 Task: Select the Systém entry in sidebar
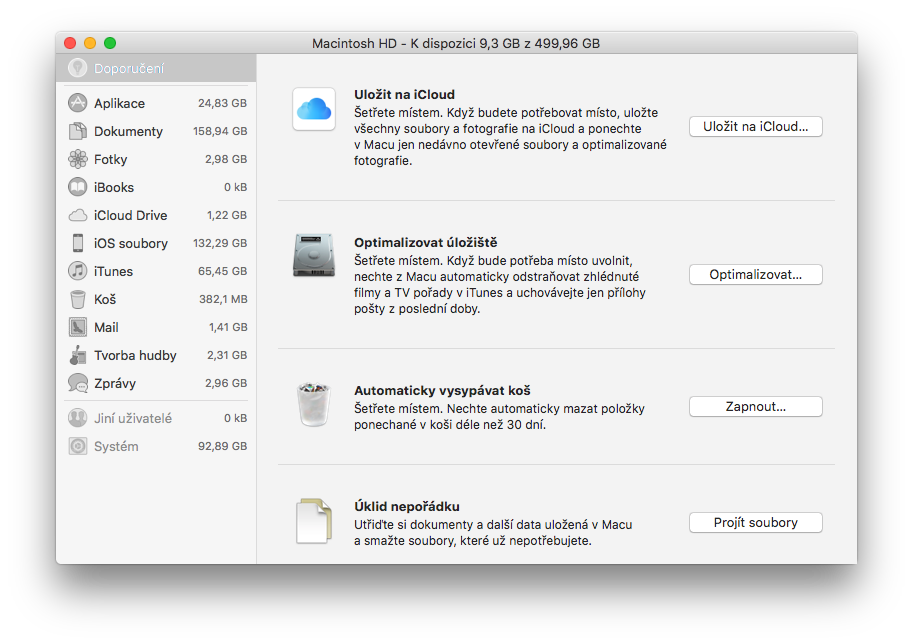point(116,446)
